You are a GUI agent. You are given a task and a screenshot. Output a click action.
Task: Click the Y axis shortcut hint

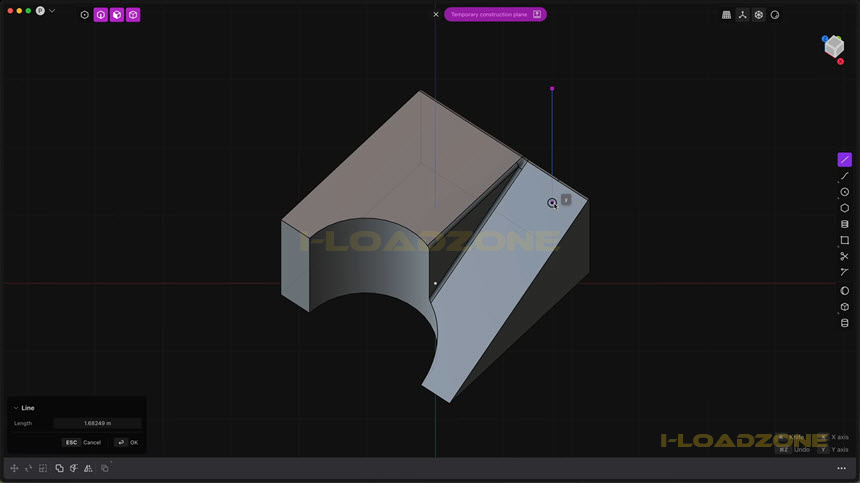coord(834,450)
